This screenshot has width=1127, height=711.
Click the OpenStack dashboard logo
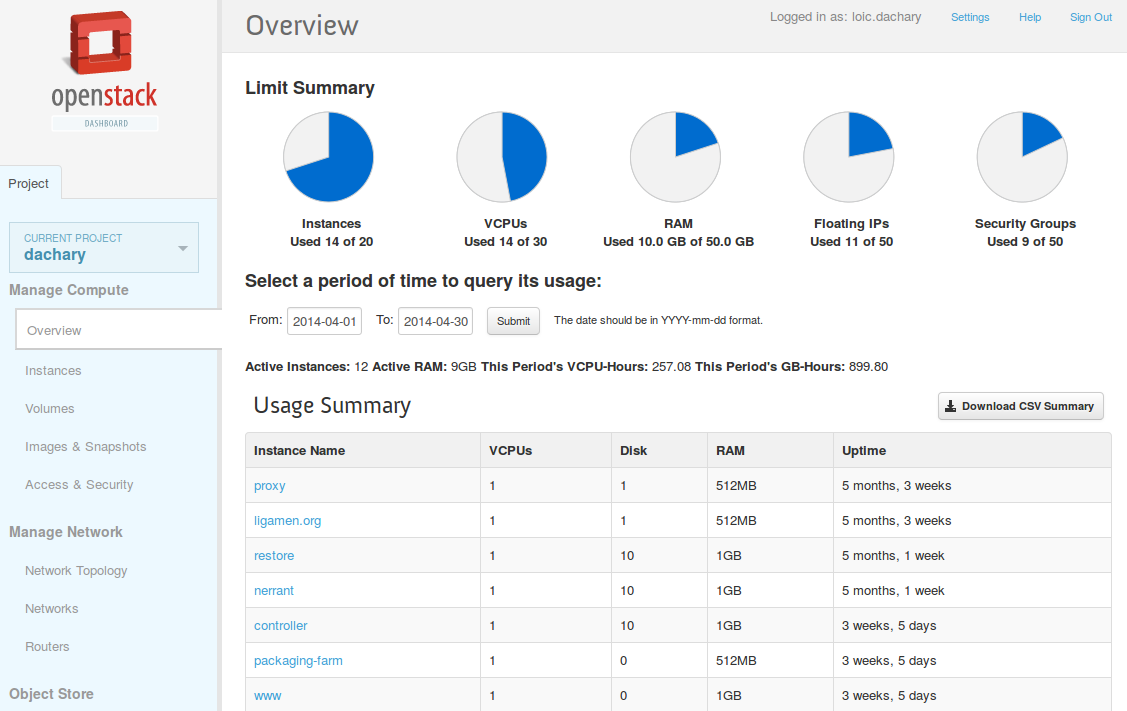[x=105, y=70]
